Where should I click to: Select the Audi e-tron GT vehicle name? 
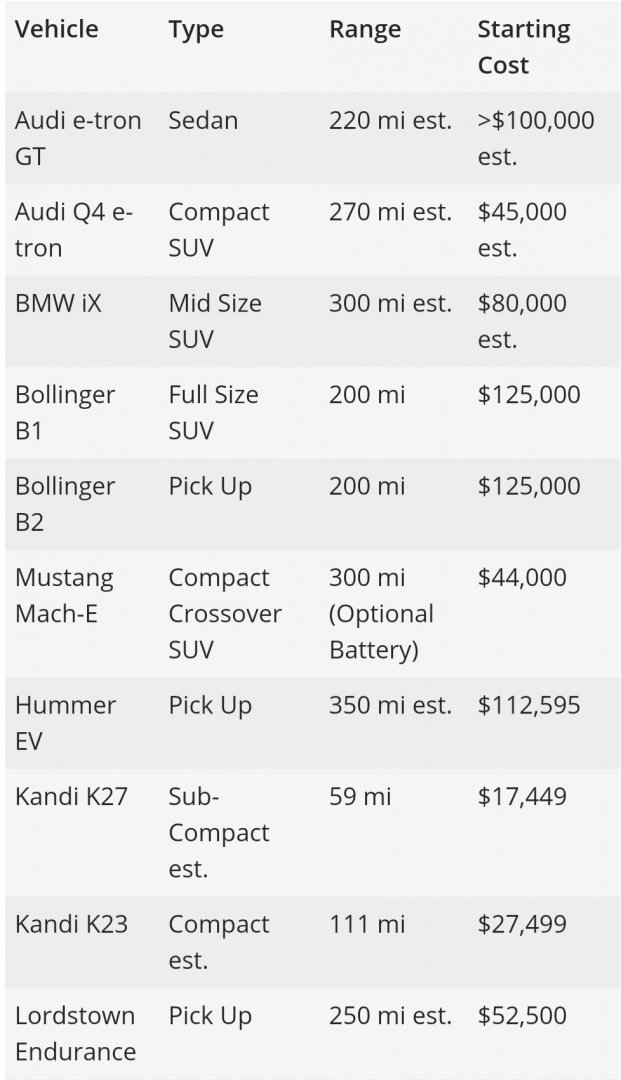point(78,138)
